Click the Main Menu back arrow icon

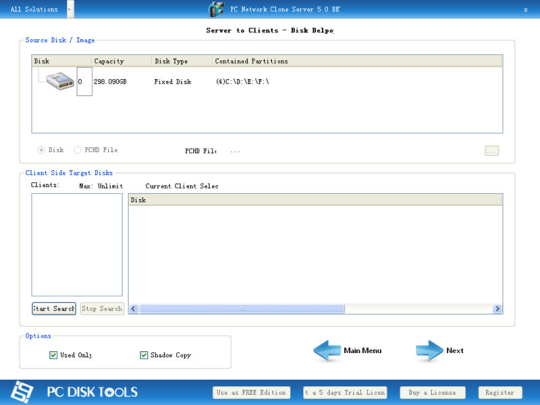click(x=327, y=351)
